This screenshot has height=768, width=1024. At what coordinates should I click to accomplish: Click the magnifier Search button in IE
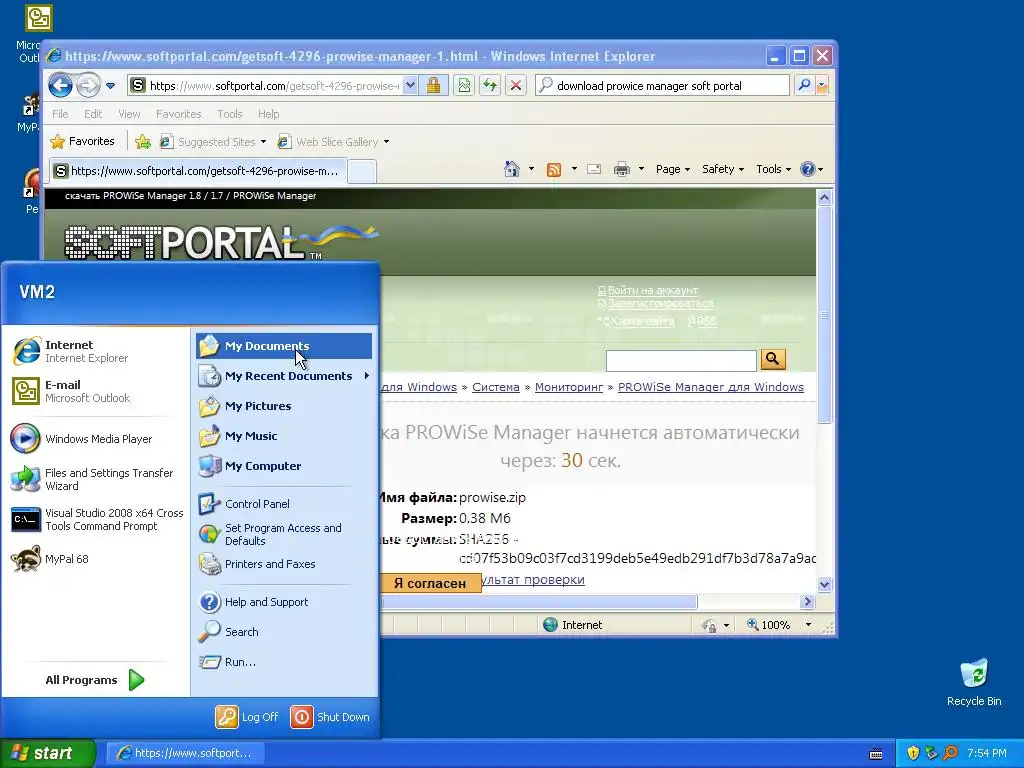point(805,86)
